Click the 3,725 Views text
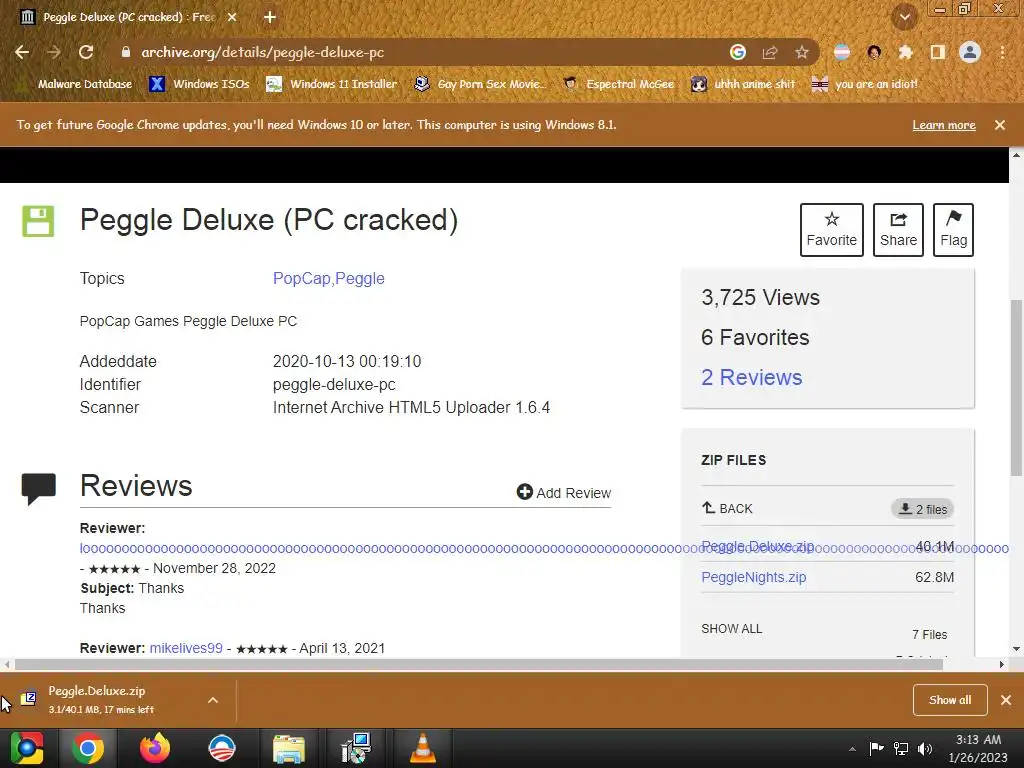This screenshot has height=768, width=1024. click(x=760, y=298)
